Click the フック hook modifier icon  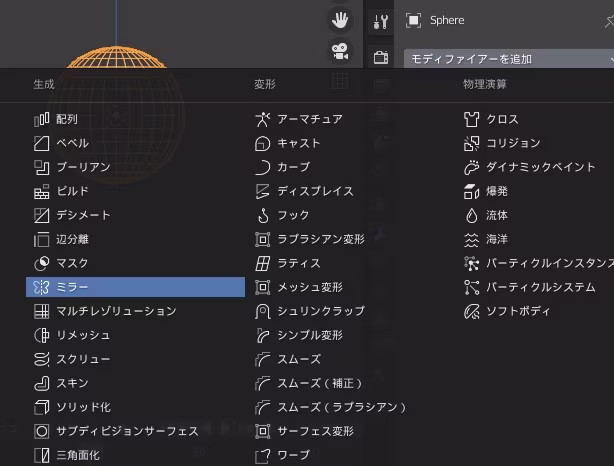pyautogui.click(x=262, y=215)
